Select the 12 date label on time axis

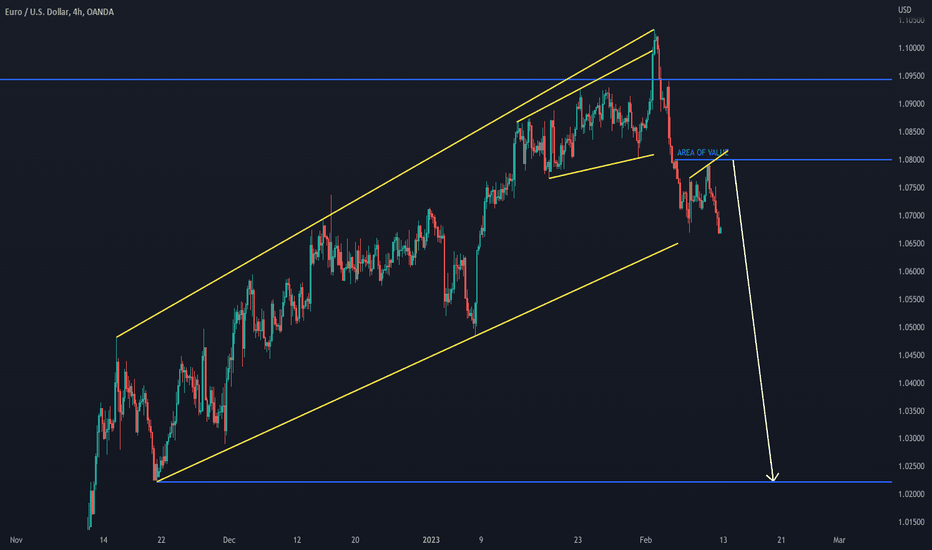(x=297, y=540)
